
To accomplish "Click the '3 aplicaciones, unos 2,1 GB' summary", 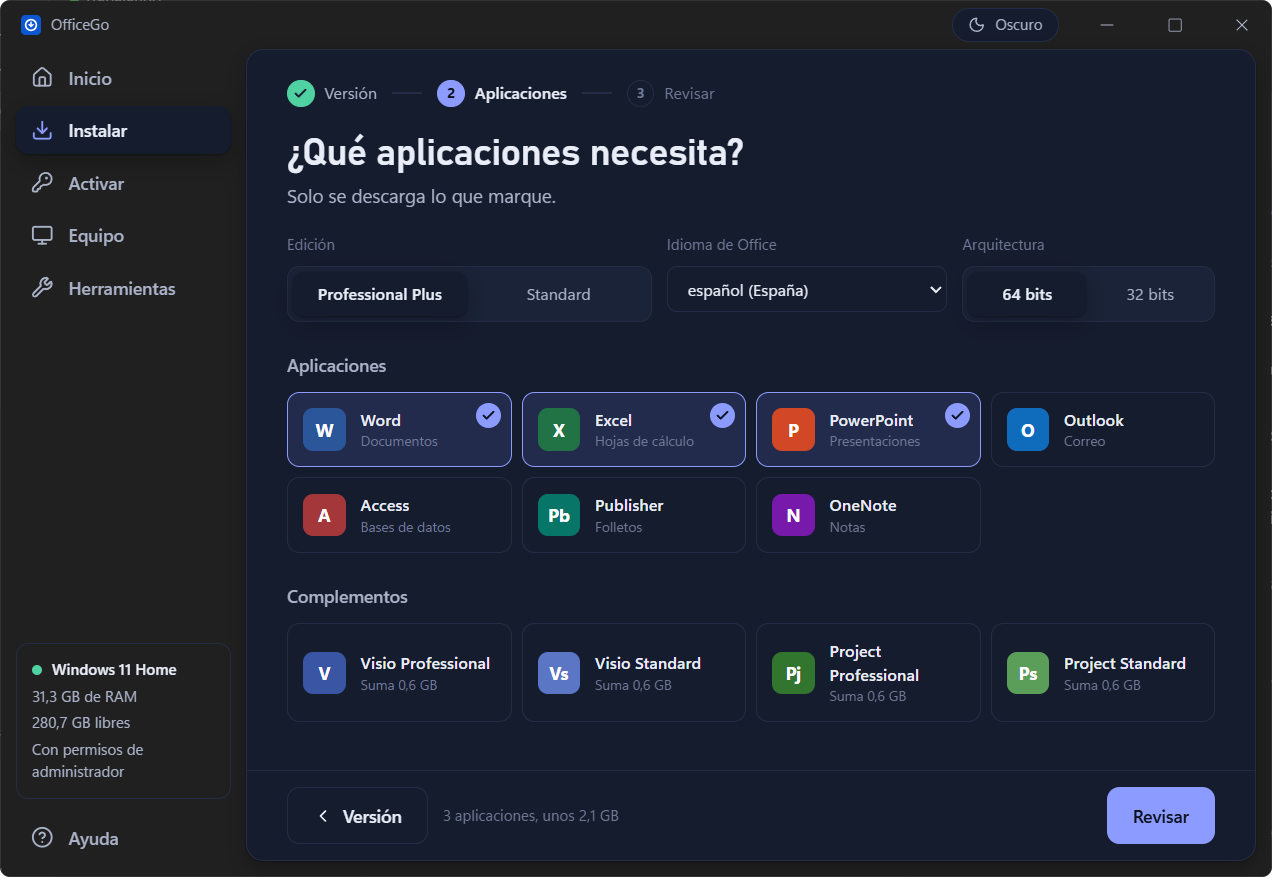I will [531, 816].
